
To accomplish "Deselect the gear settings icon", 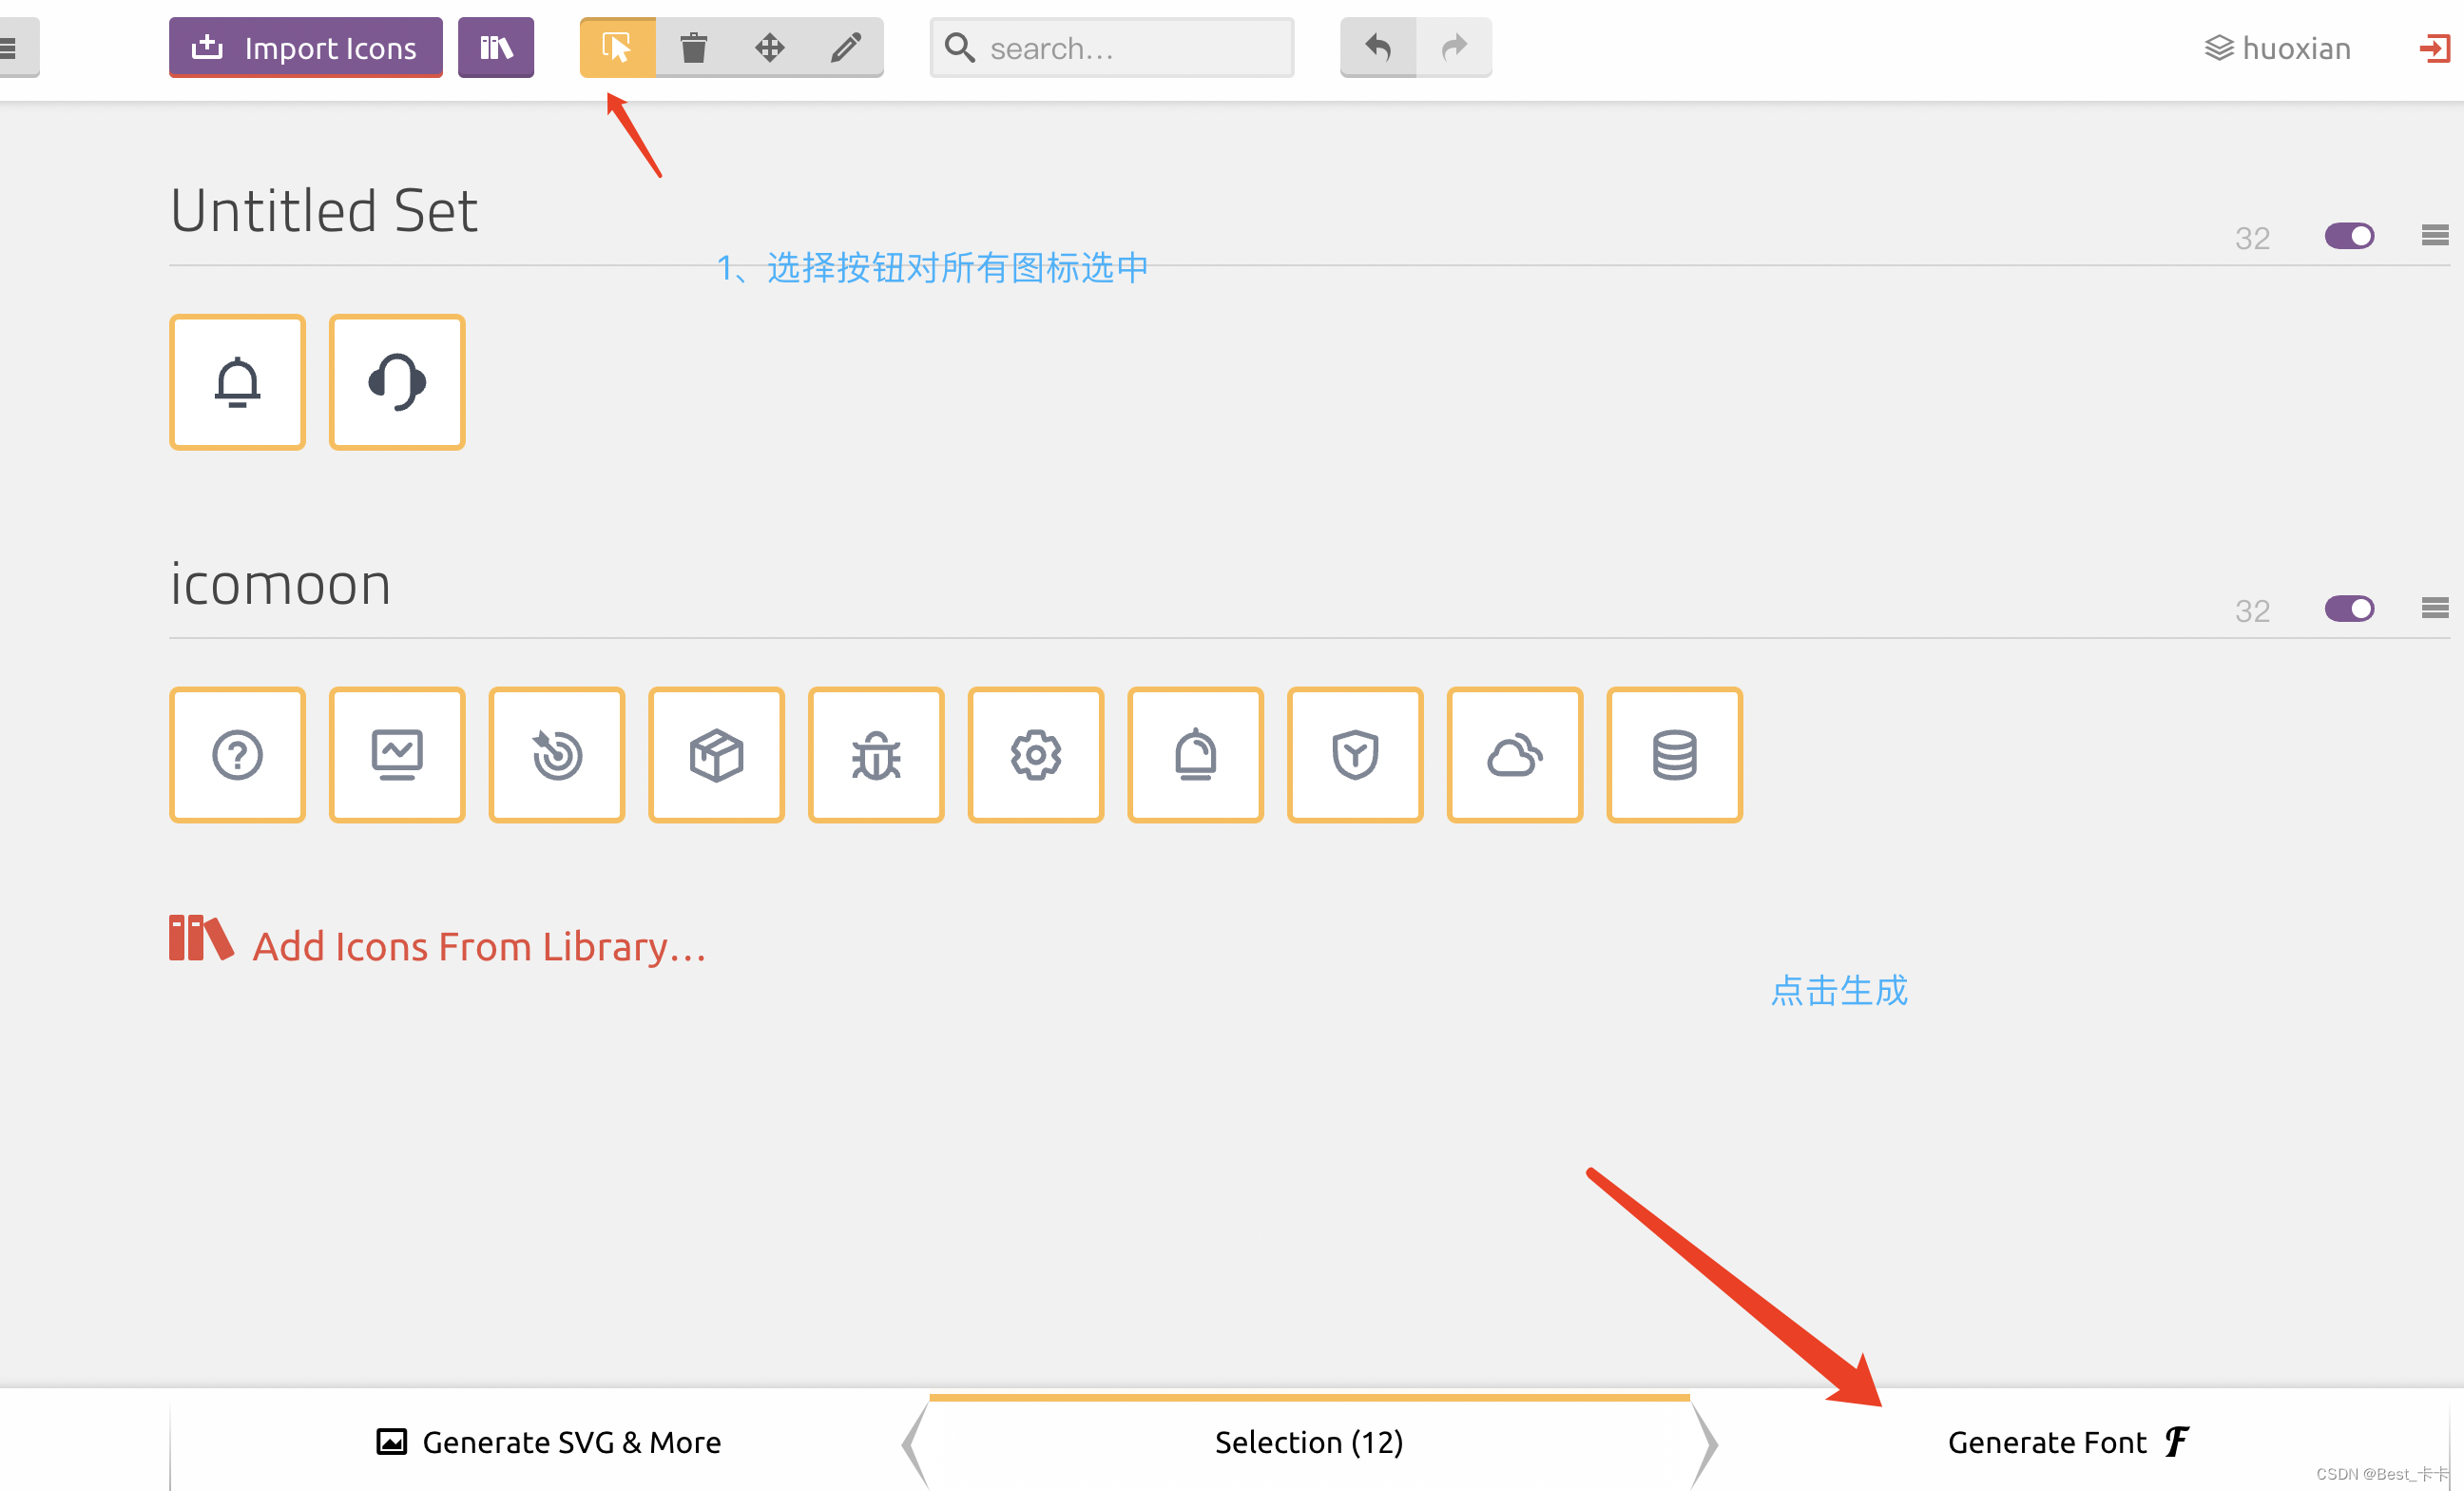I will (x=1036, y=755).
